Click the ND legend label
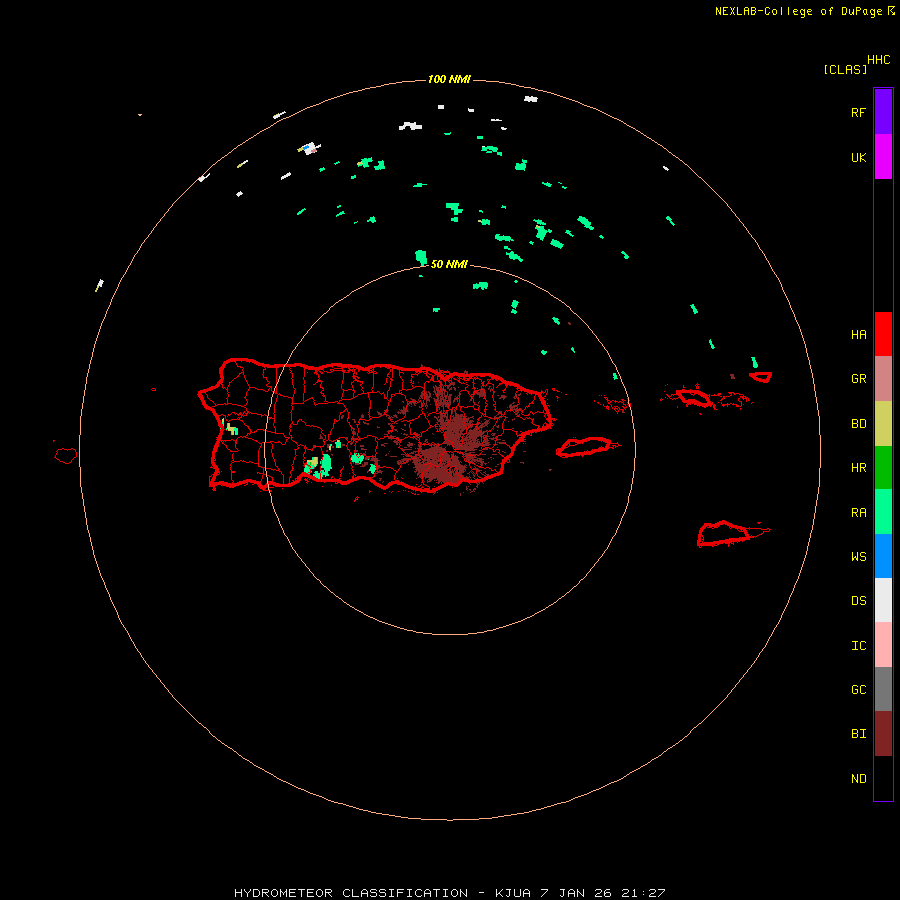Screen dimensions: 900x900 (858, 779)
